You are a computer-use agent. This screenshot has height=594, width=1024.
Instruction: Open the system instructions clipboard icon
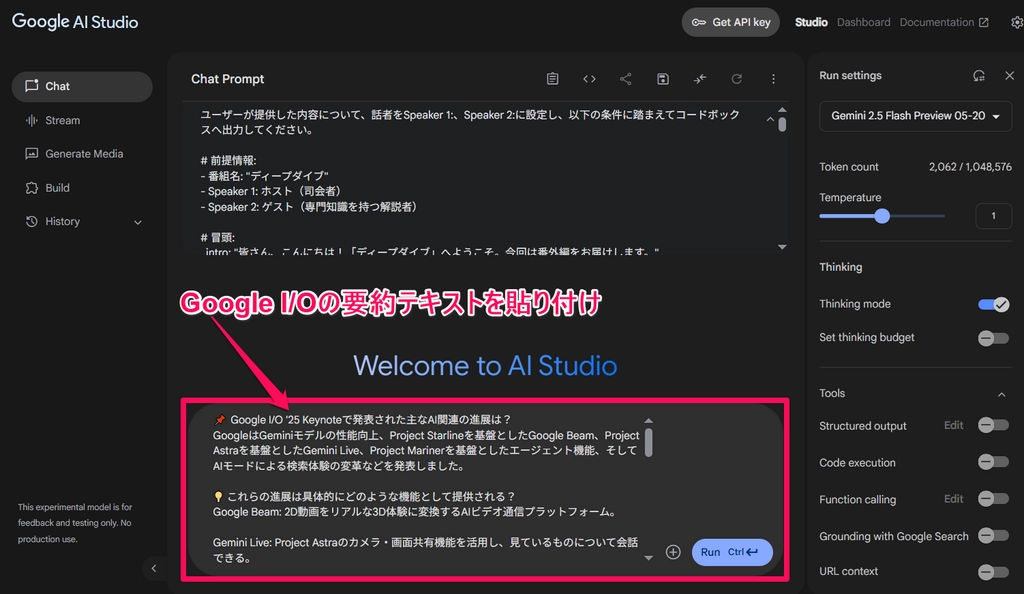coord(552,79)
